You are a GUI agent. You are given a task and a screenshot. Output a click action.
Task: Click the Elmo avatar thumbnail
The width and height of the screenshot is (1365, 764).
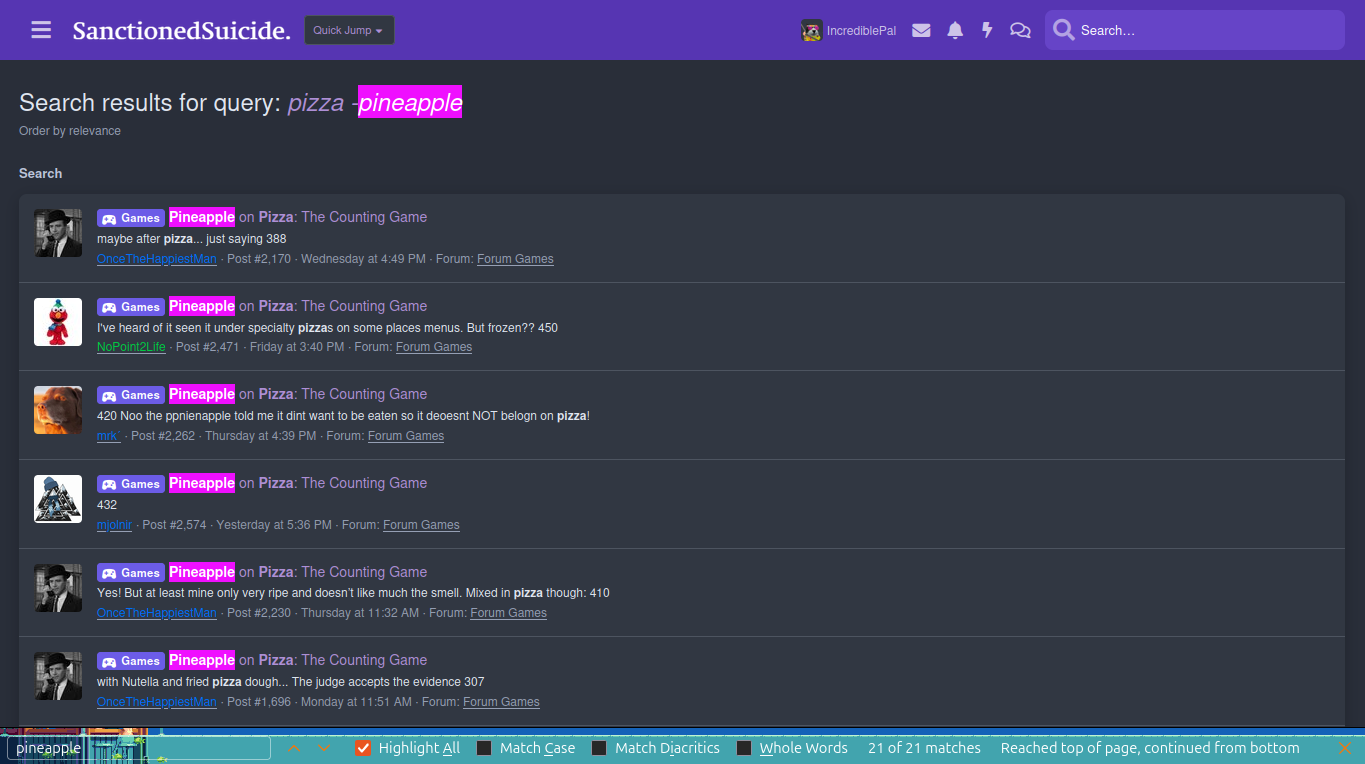(x=58, y=322)
